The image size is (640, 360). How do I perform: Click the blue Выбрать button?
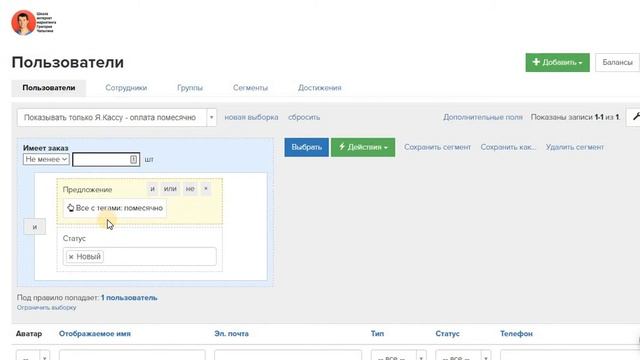coord(307,147)
